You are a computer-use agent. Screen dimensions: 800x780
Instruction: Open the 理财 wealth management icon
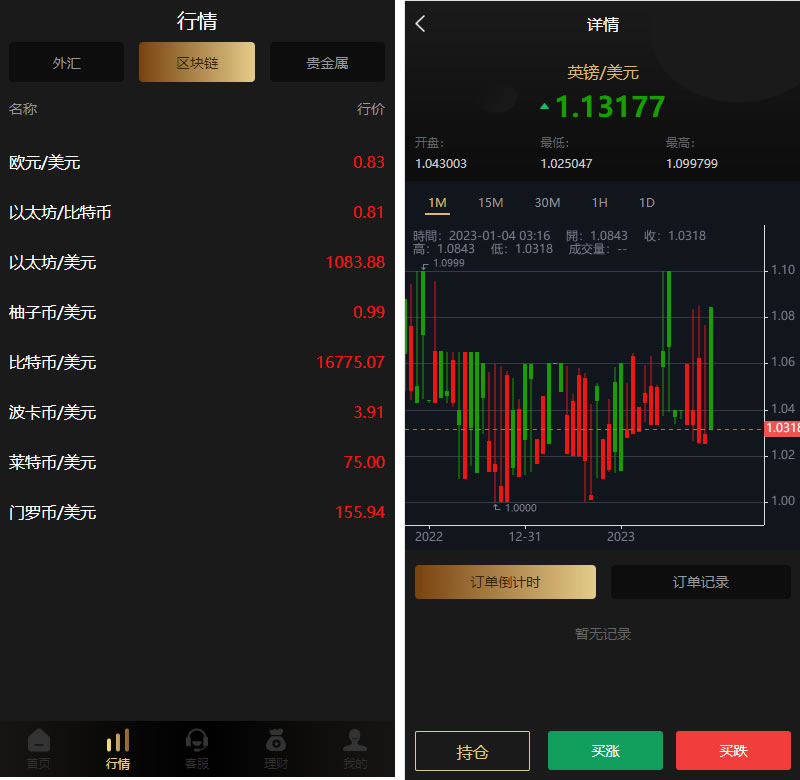(276, 748)
